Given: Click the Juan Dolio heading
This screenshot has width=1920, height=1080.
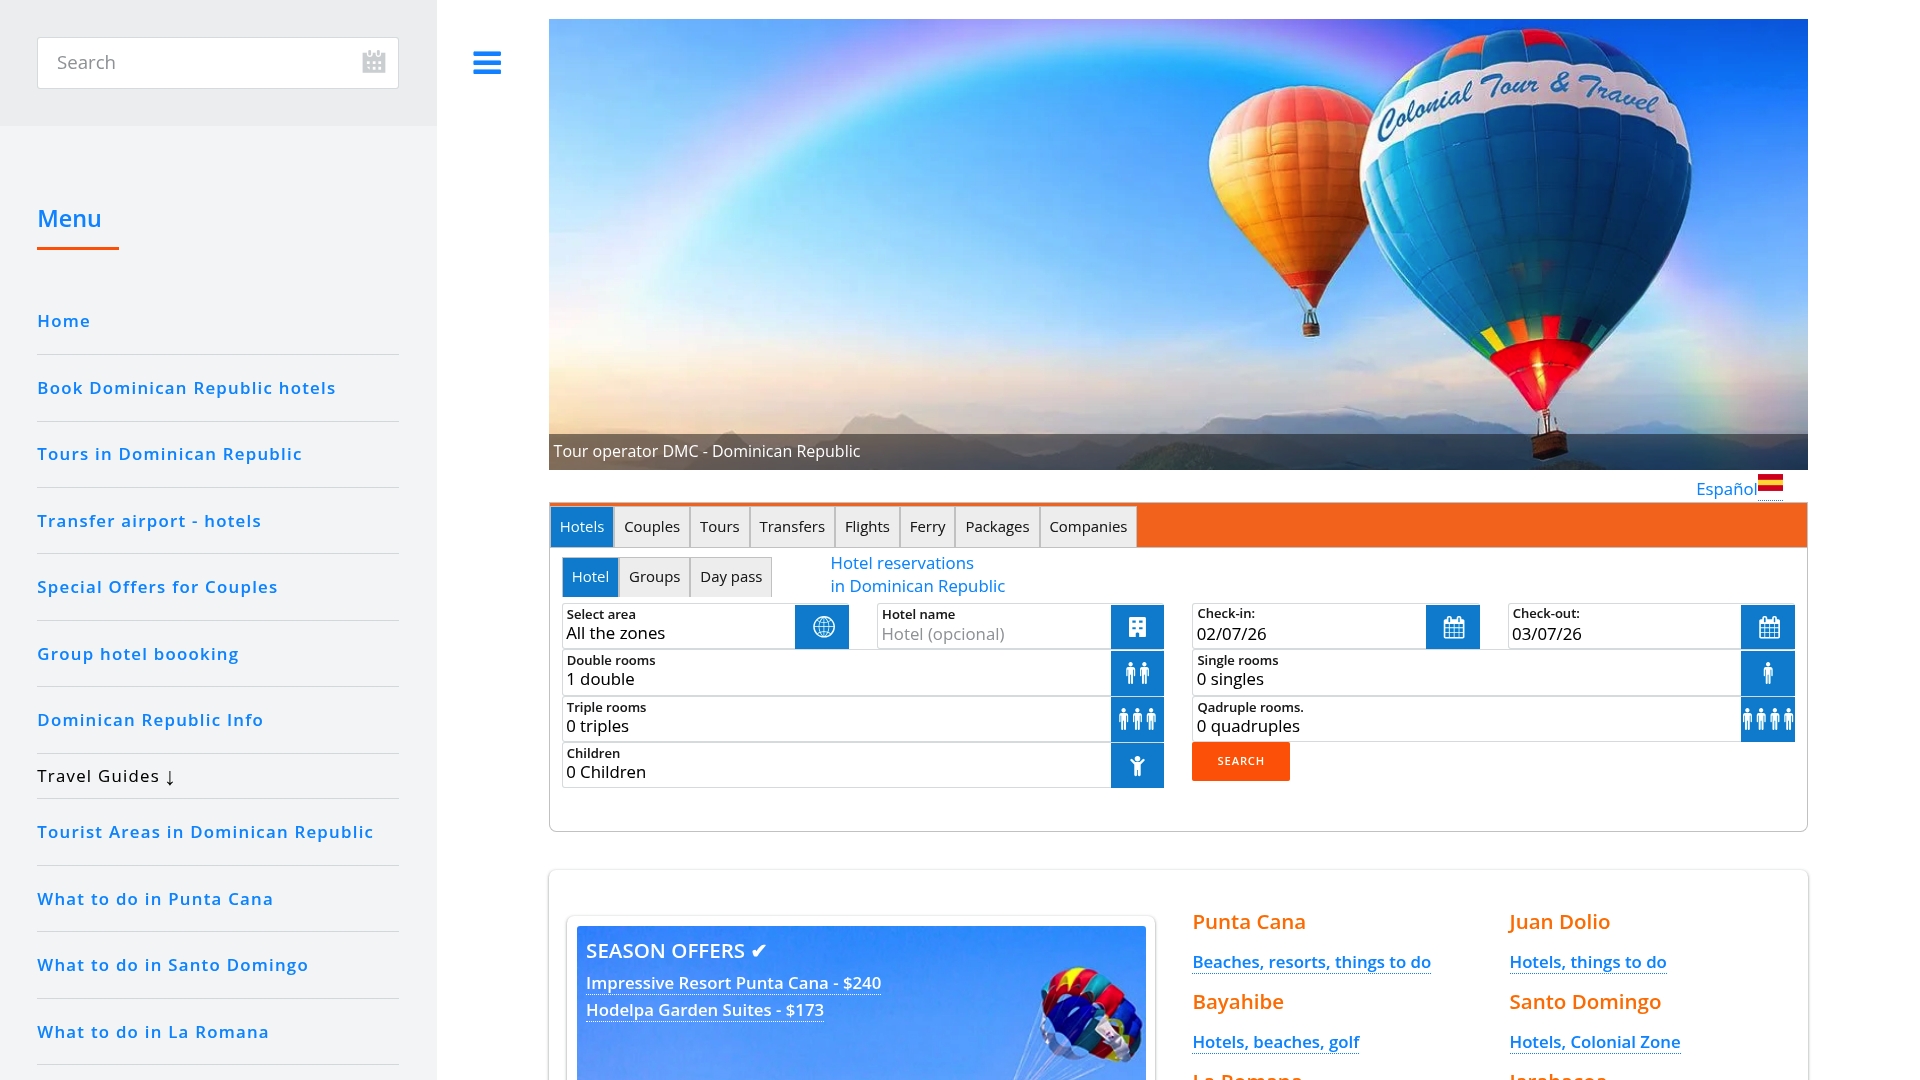Looking at the screenshot, I should pyautogui.click(x=1559, y=922).
